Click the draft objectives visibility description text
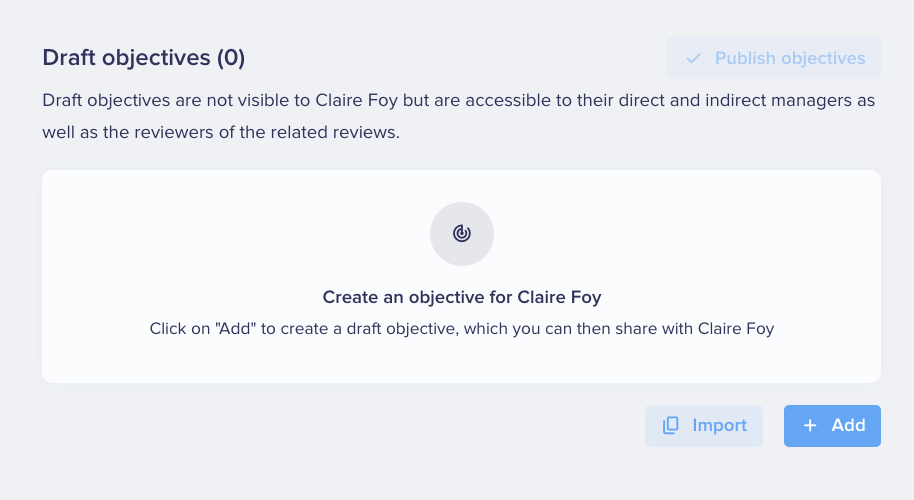The height and width of the screenshot is (500, 914). [x=458, y=116]
